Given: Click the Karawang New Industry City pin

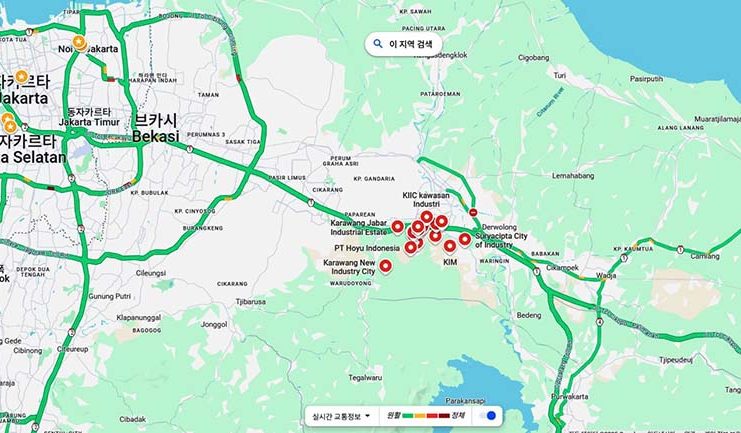Looking at the screenshot, I should (386, 267).
